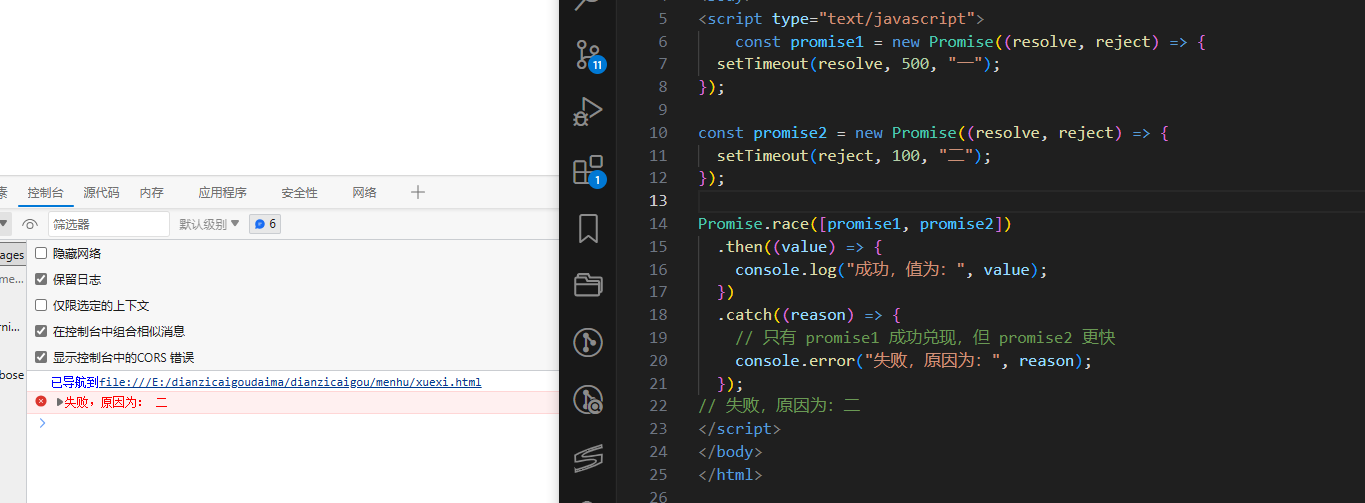This screenshot has height=503, width=1365.
Task: Click the 已导航到 text in console
Action: tap(75, 382)
